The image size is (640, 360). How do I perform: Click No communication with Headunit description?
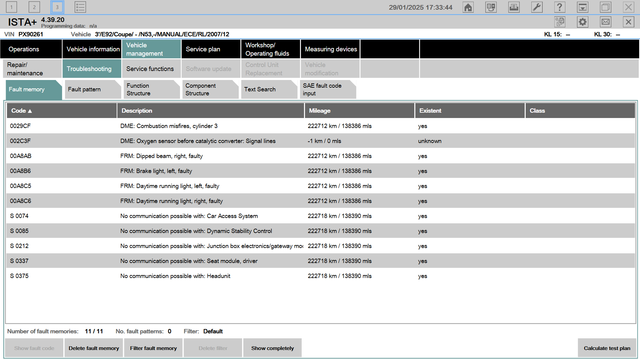(175, 276)
